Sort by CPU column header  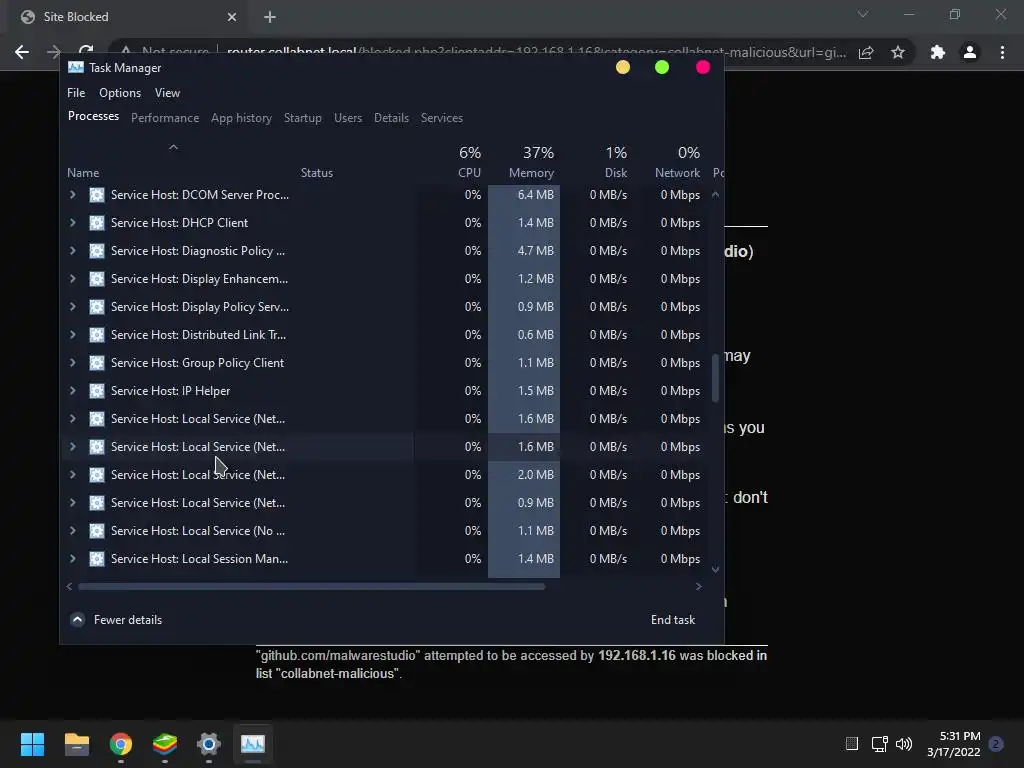click(469, 172)
